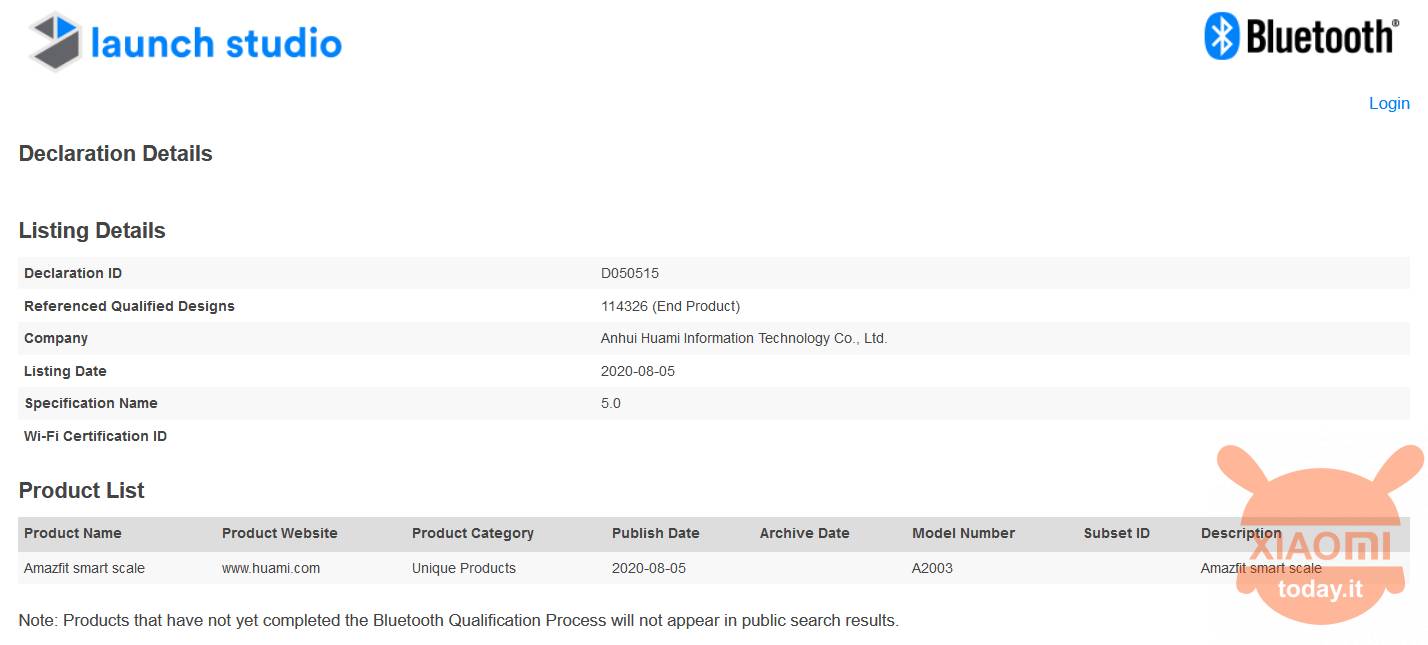Select the Listing Details heading
This screenshot has height=645, width=1428.
tap(92, 231)
